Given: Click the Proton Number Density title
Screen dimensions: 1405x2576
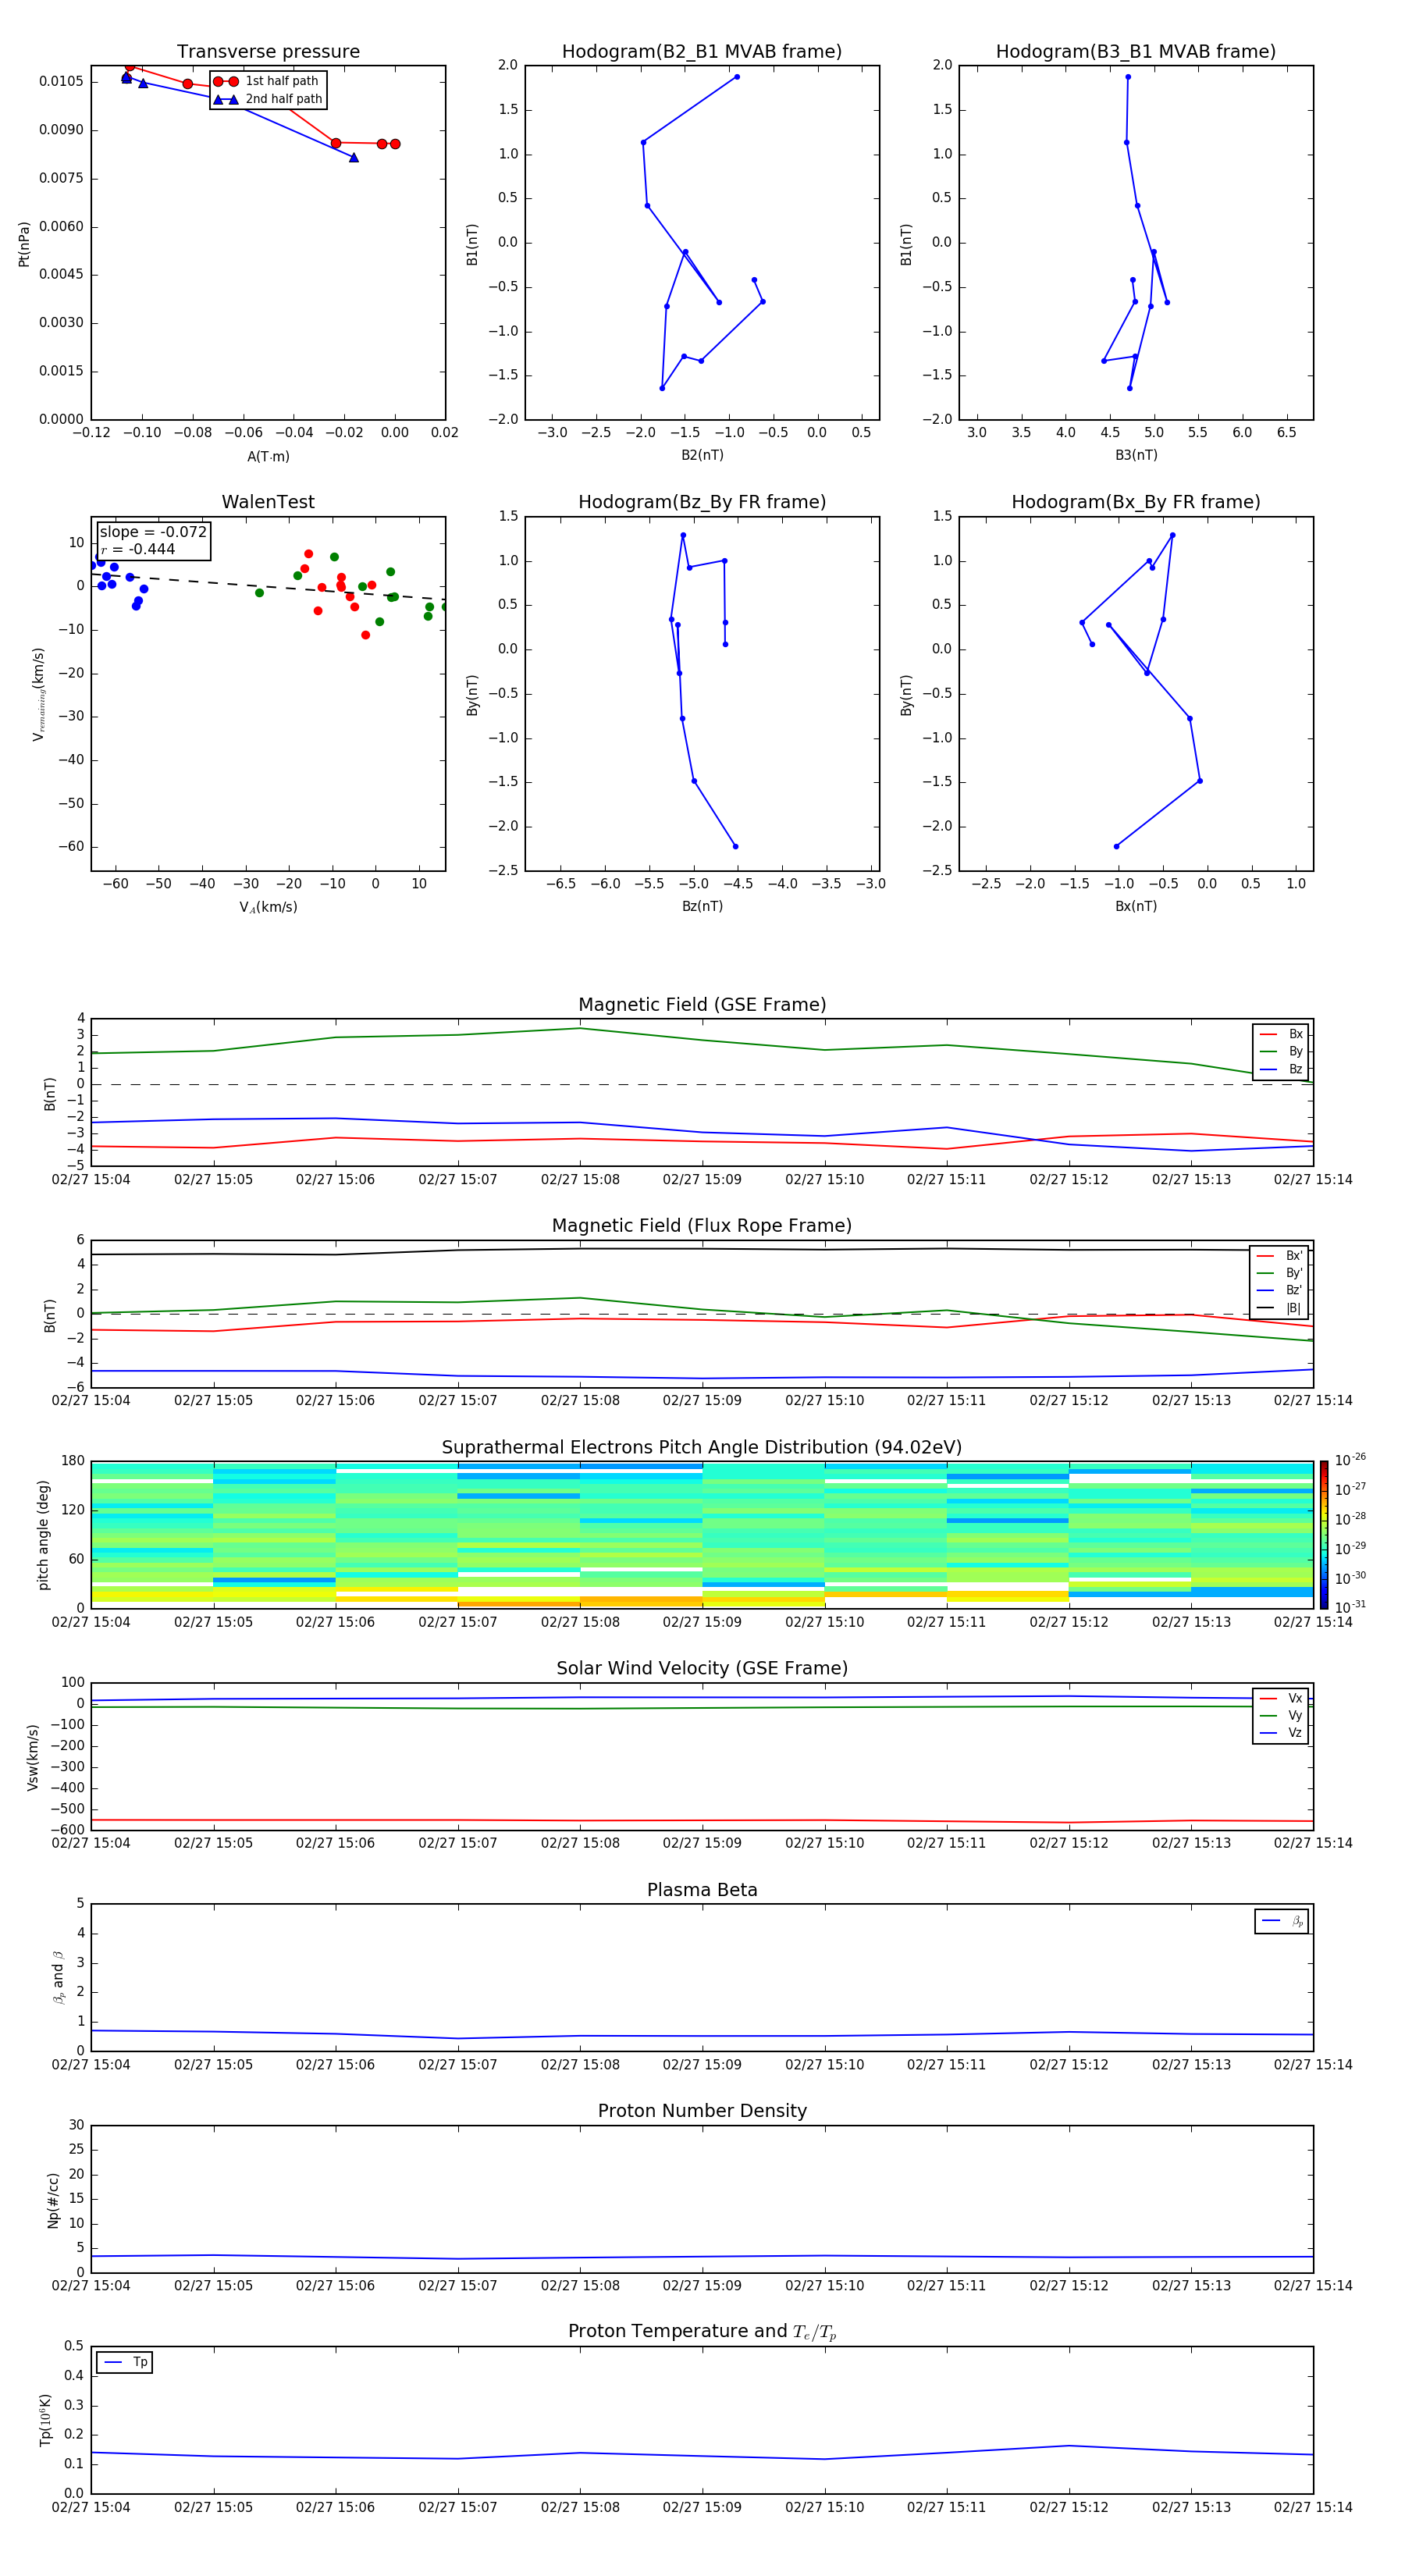Looking at the screenshot, I should point(702,2110).
